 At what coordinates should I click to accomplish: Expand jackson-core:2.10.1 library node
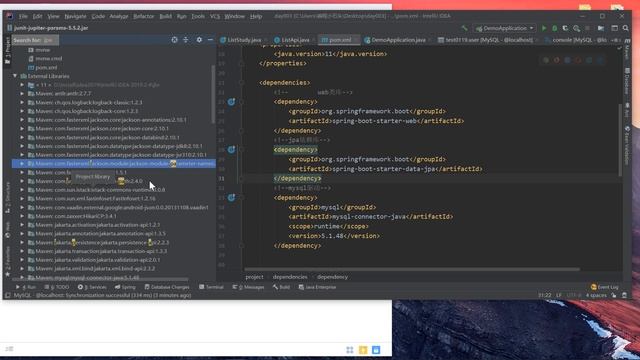point(22,129)
